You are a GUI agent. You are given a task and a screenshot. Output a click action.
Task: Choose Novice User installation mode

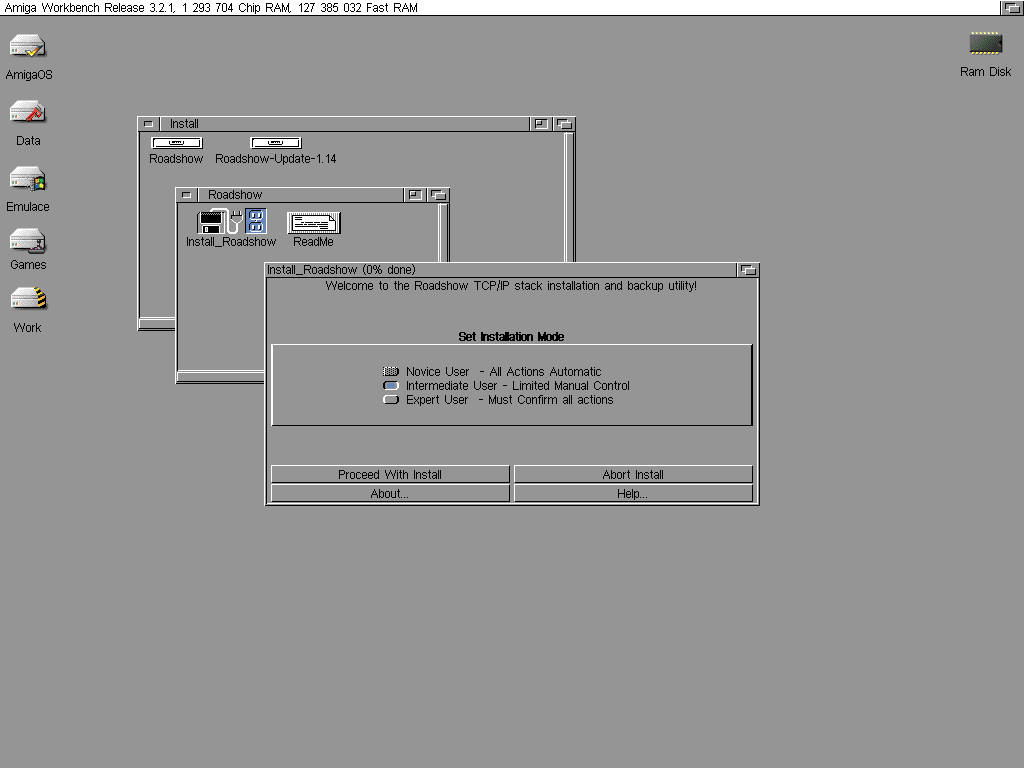pos(391,372)
